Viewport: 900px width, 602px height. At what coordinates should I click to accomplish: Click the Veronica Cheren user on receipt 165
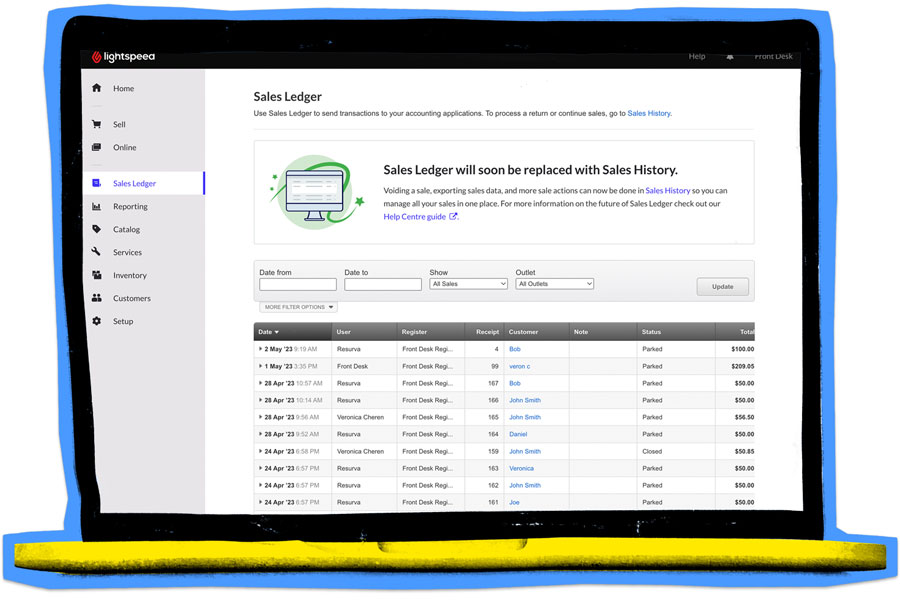tap(360, 417)
